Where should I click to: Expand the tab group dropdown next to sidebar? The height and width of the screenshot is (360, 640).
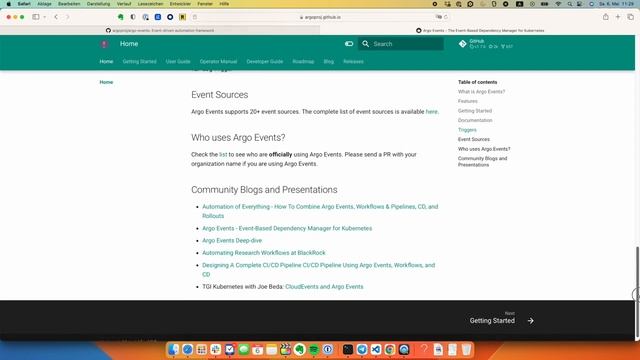pyautogui.click(x=44, y=17)
